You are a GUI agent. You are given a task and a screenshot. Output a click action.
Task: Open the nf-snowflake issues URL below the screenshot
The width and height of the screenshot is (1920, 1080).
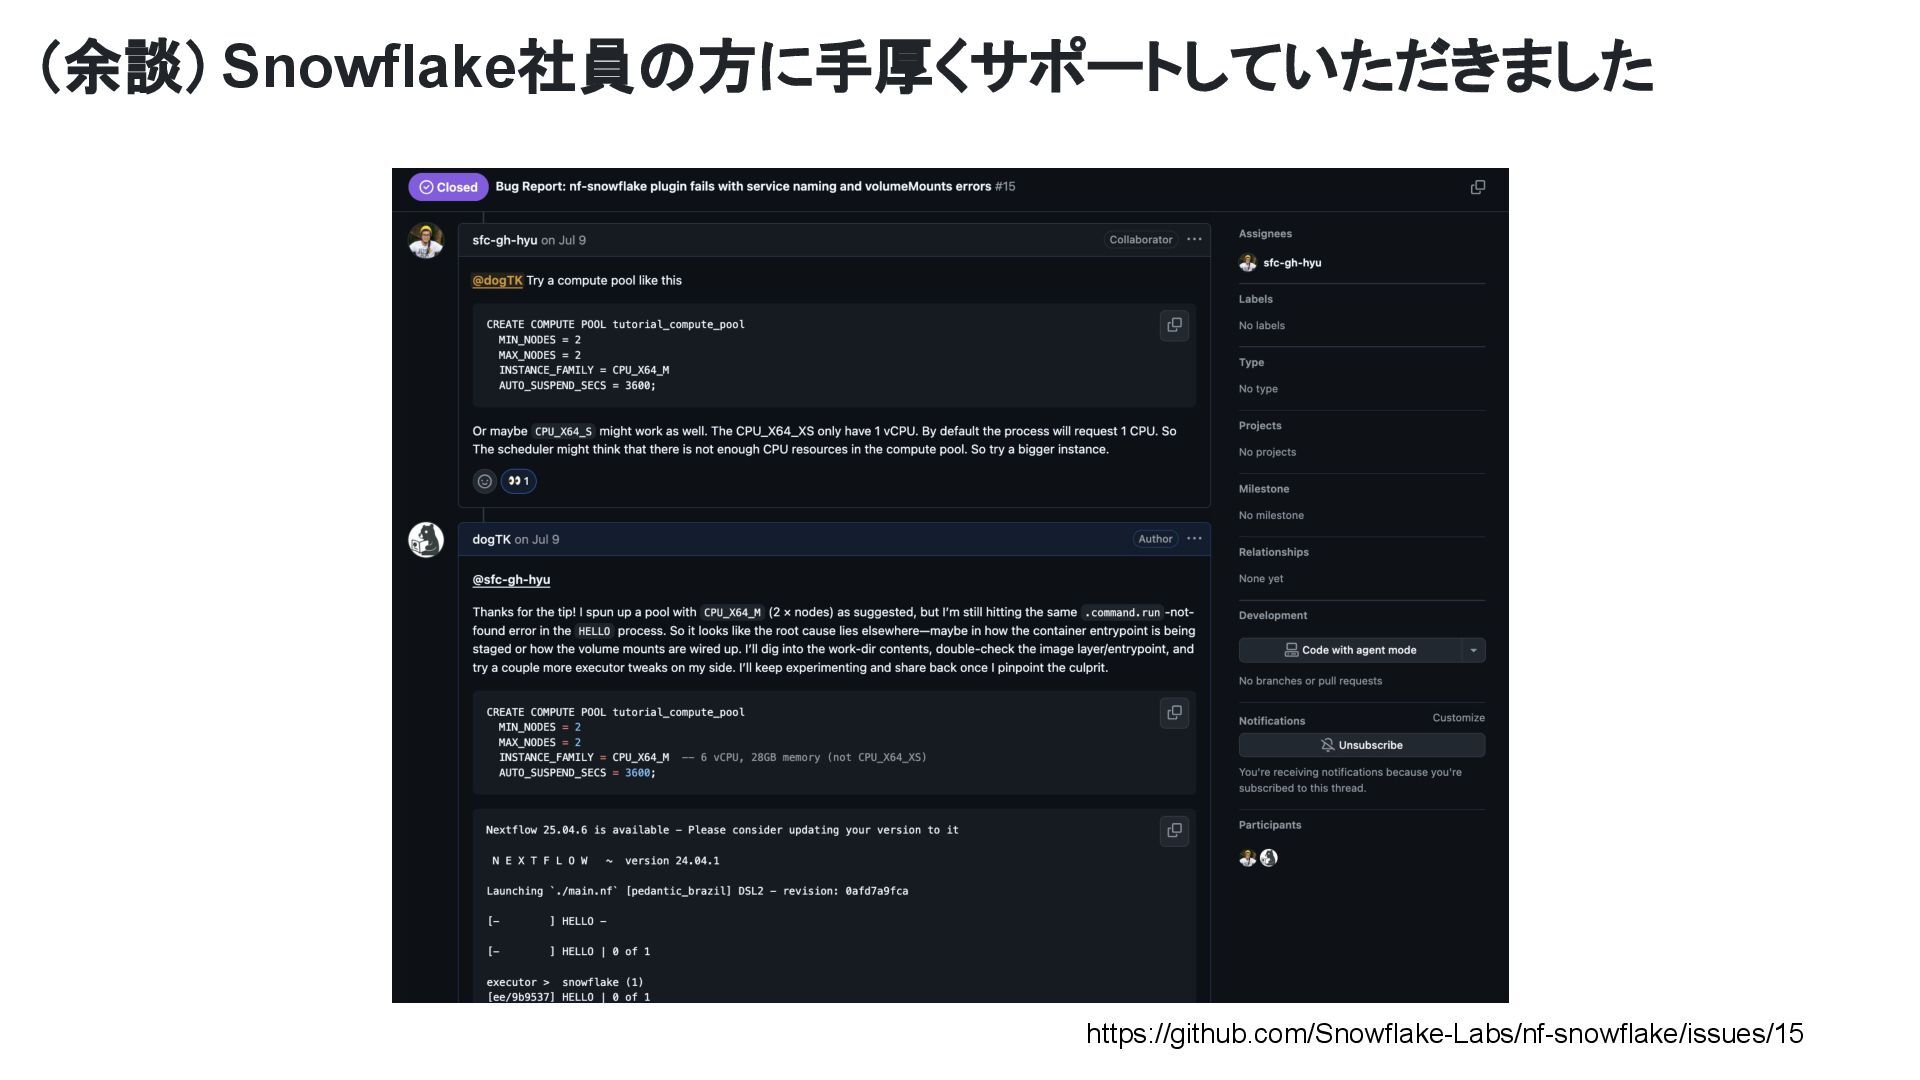[1445, 1034]
